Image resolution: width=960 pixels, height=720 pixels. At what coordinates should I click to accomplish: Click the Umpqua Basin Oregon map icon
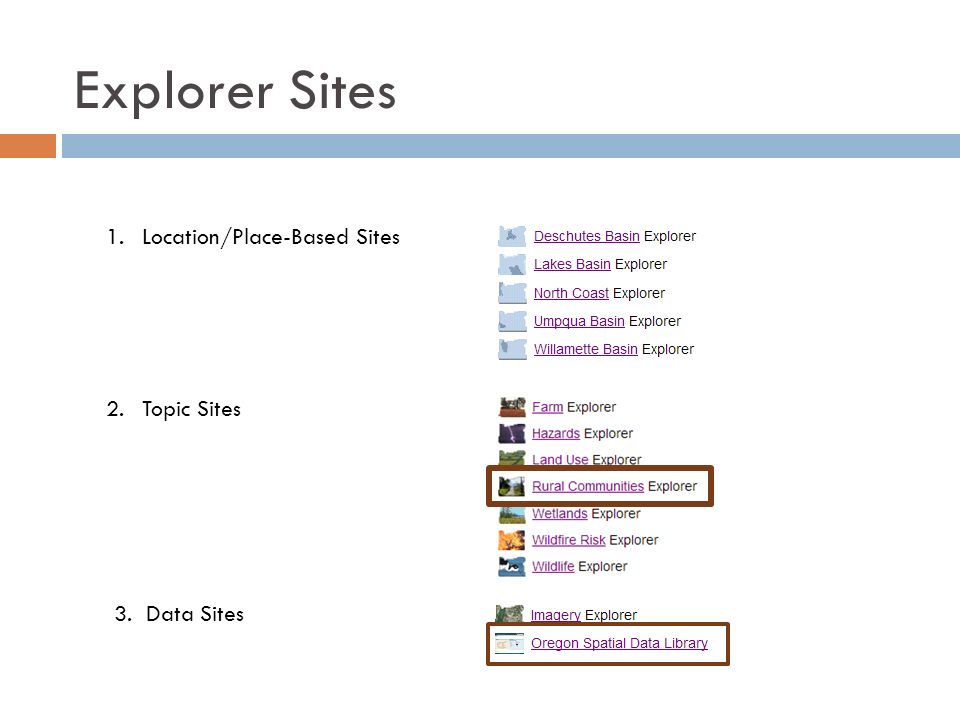tap(512, 321)
